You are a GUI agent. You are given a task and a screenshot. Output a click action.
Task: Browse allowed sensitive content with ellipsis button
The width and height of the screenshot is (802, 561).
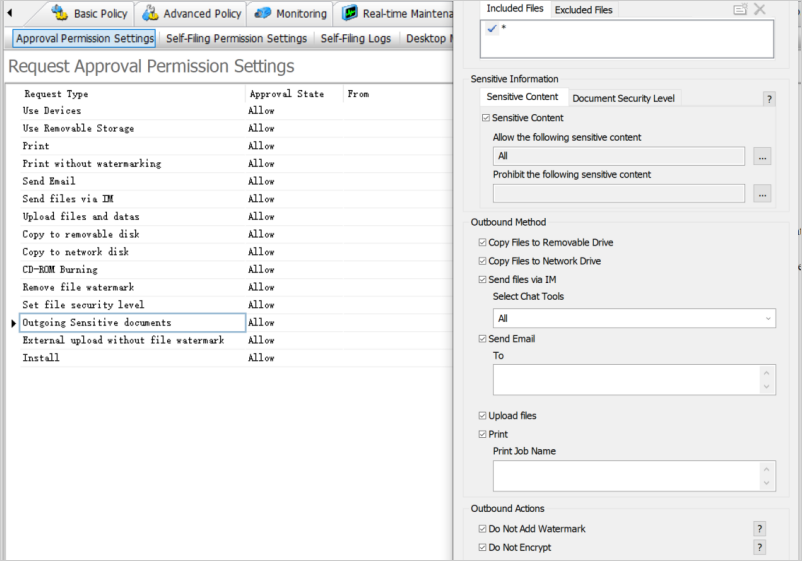coord(762,156)
